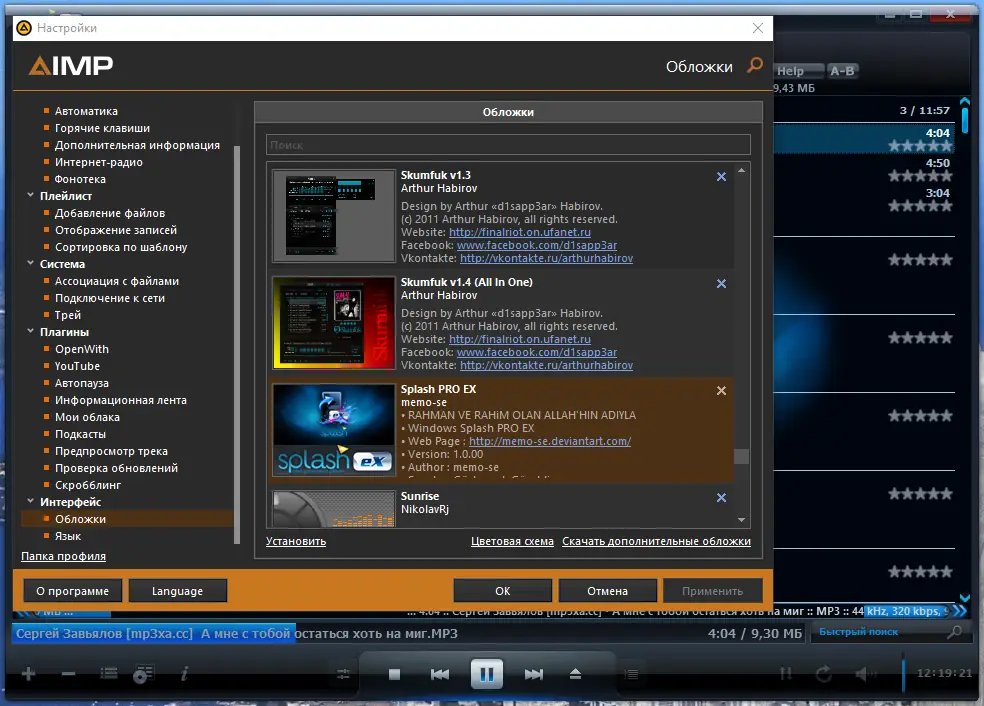Stop playback in the player window
The image size is (984, 706).
394,675
